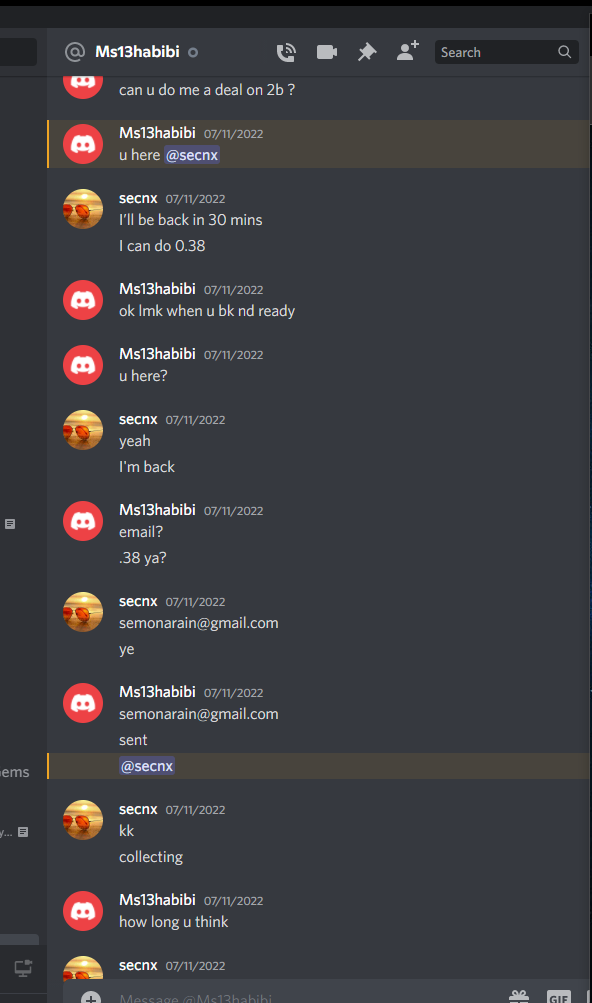
Task: Click Ms13habibi name in the chat header
Action: [137, 52]
